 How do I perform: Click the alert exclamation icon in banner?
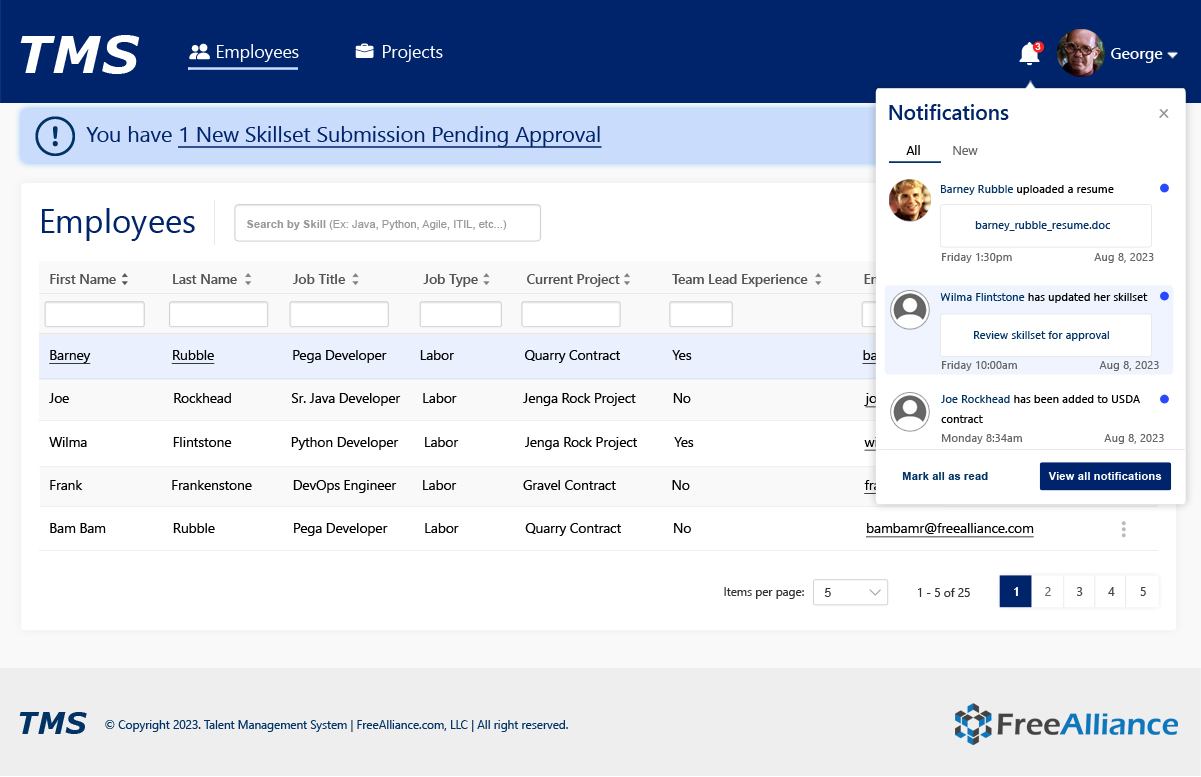pyautogui.click(x=55, y=135)
